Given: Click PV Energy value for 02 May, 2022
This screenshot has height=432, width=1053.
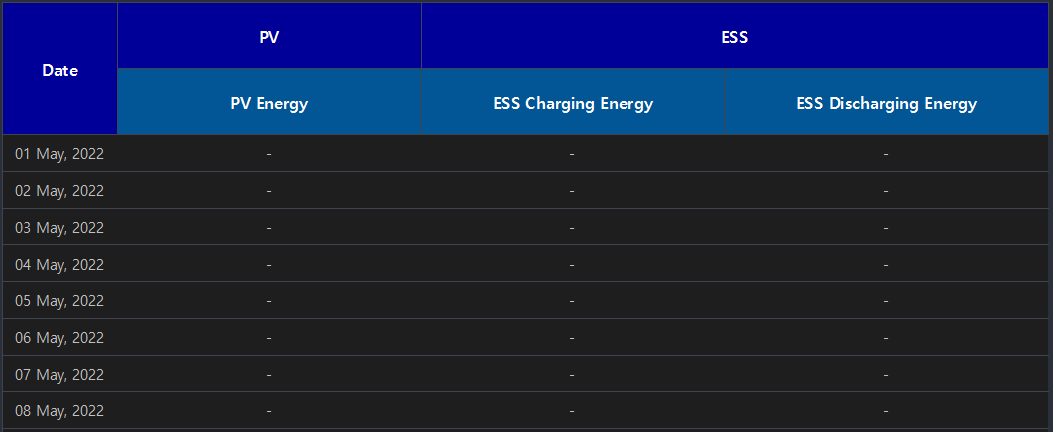Looking at the screenshot, I should 269,191.
